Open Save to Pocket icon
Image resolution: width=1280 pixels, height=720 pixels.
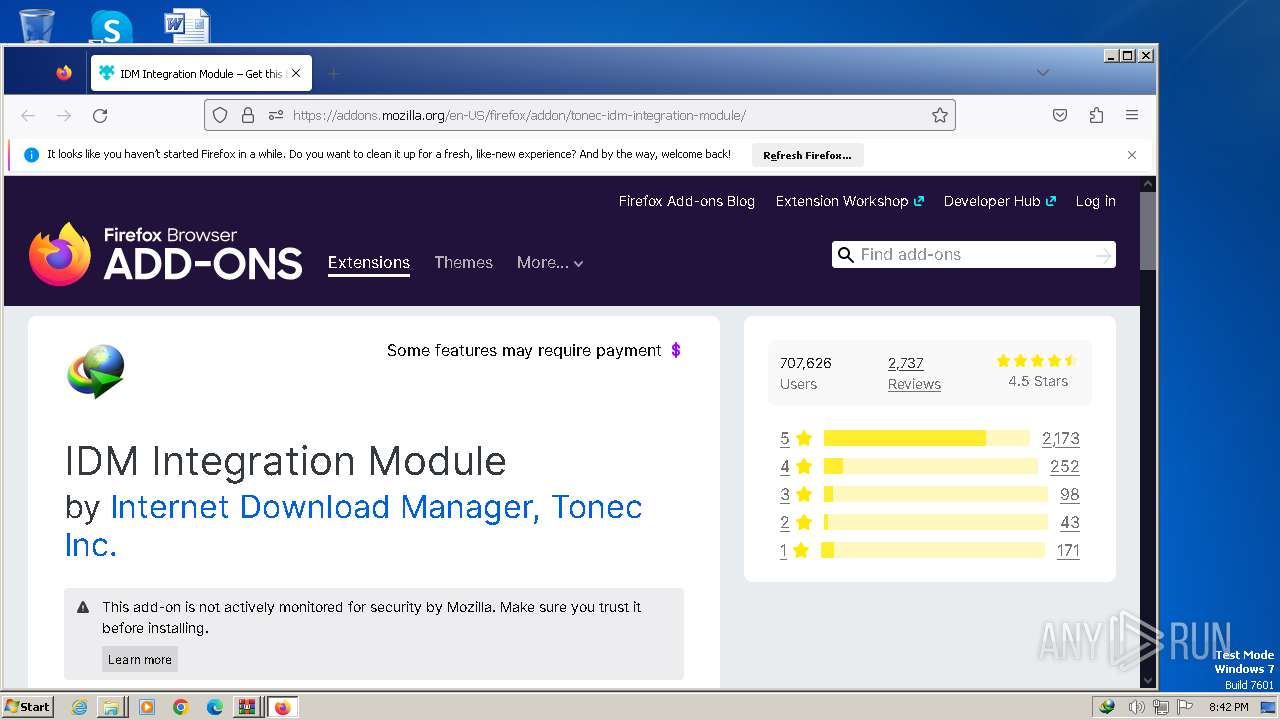1060,116
